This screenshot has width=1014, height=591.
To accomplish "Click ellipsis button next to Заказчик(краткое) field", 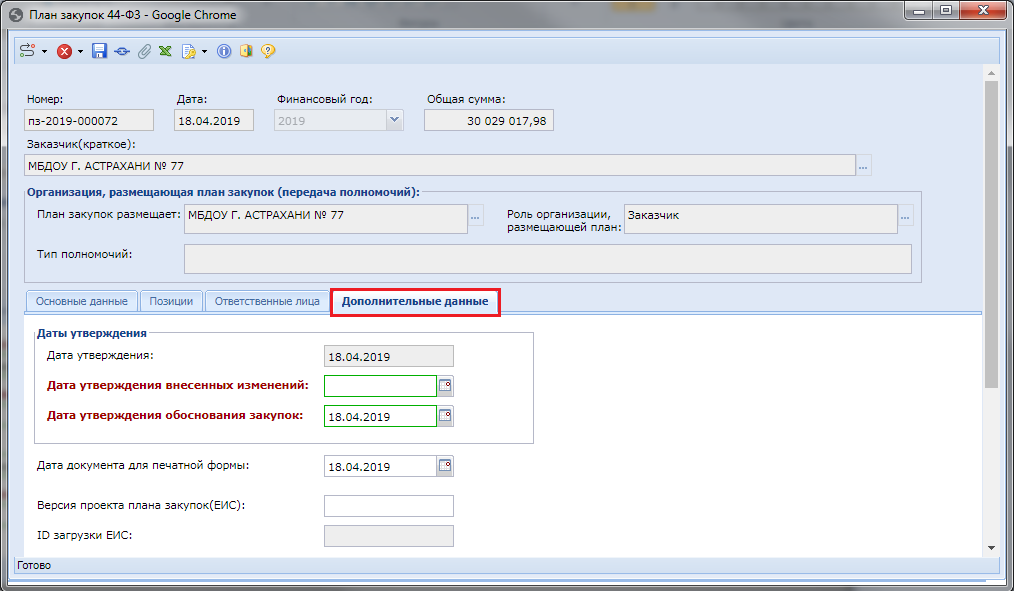I will click(865, 165).
